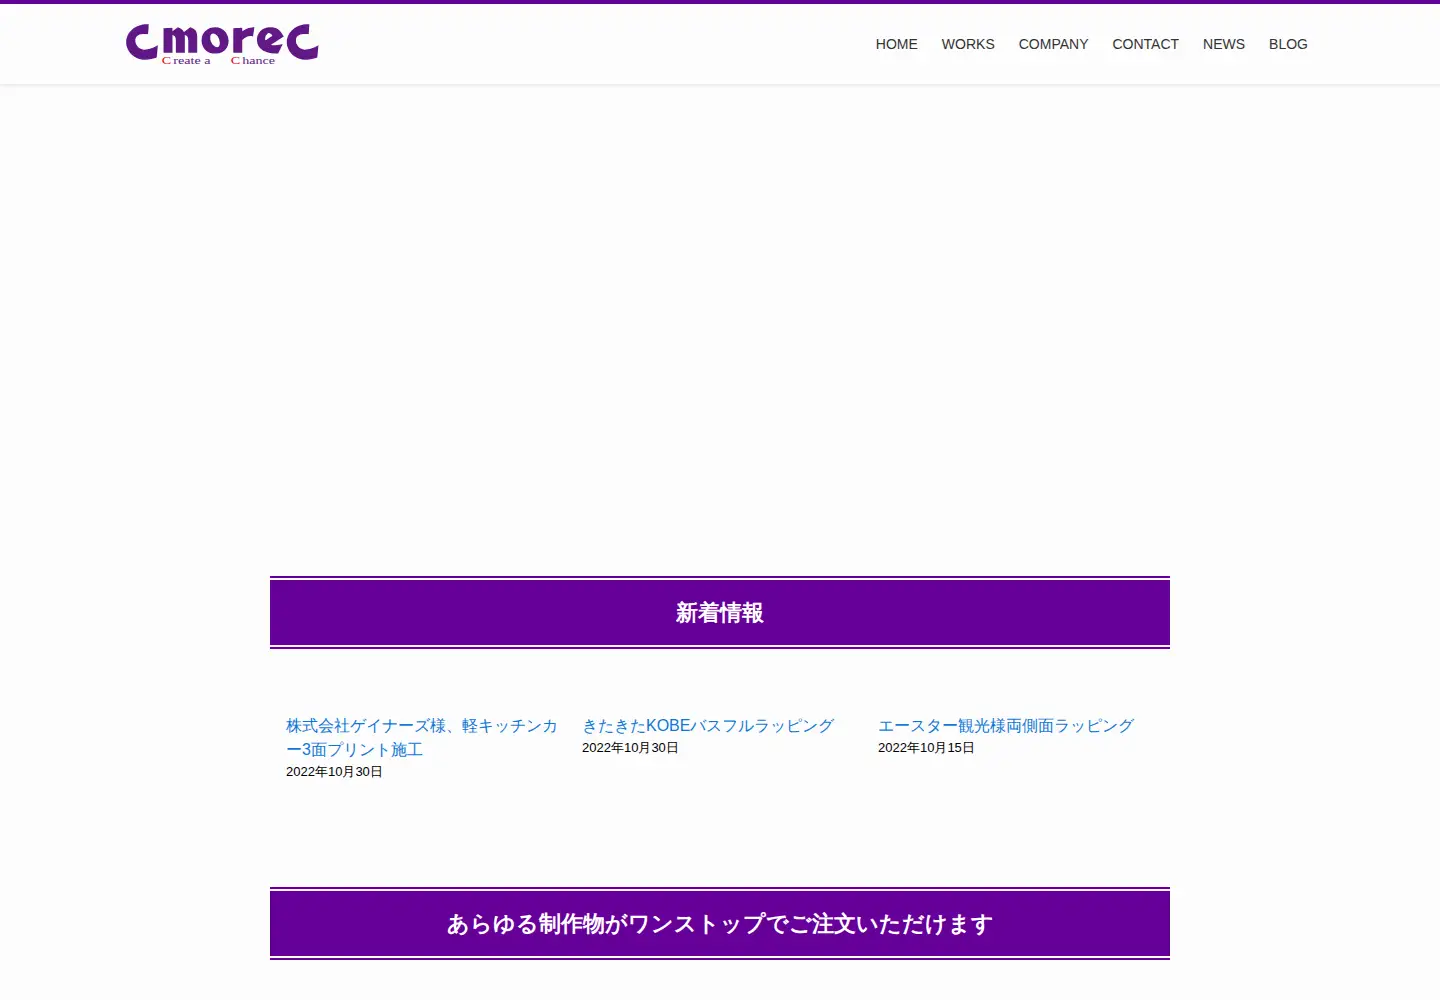1440x1000 pixels.
Task: Open the CONTACT page
Action: (1145, 44)
